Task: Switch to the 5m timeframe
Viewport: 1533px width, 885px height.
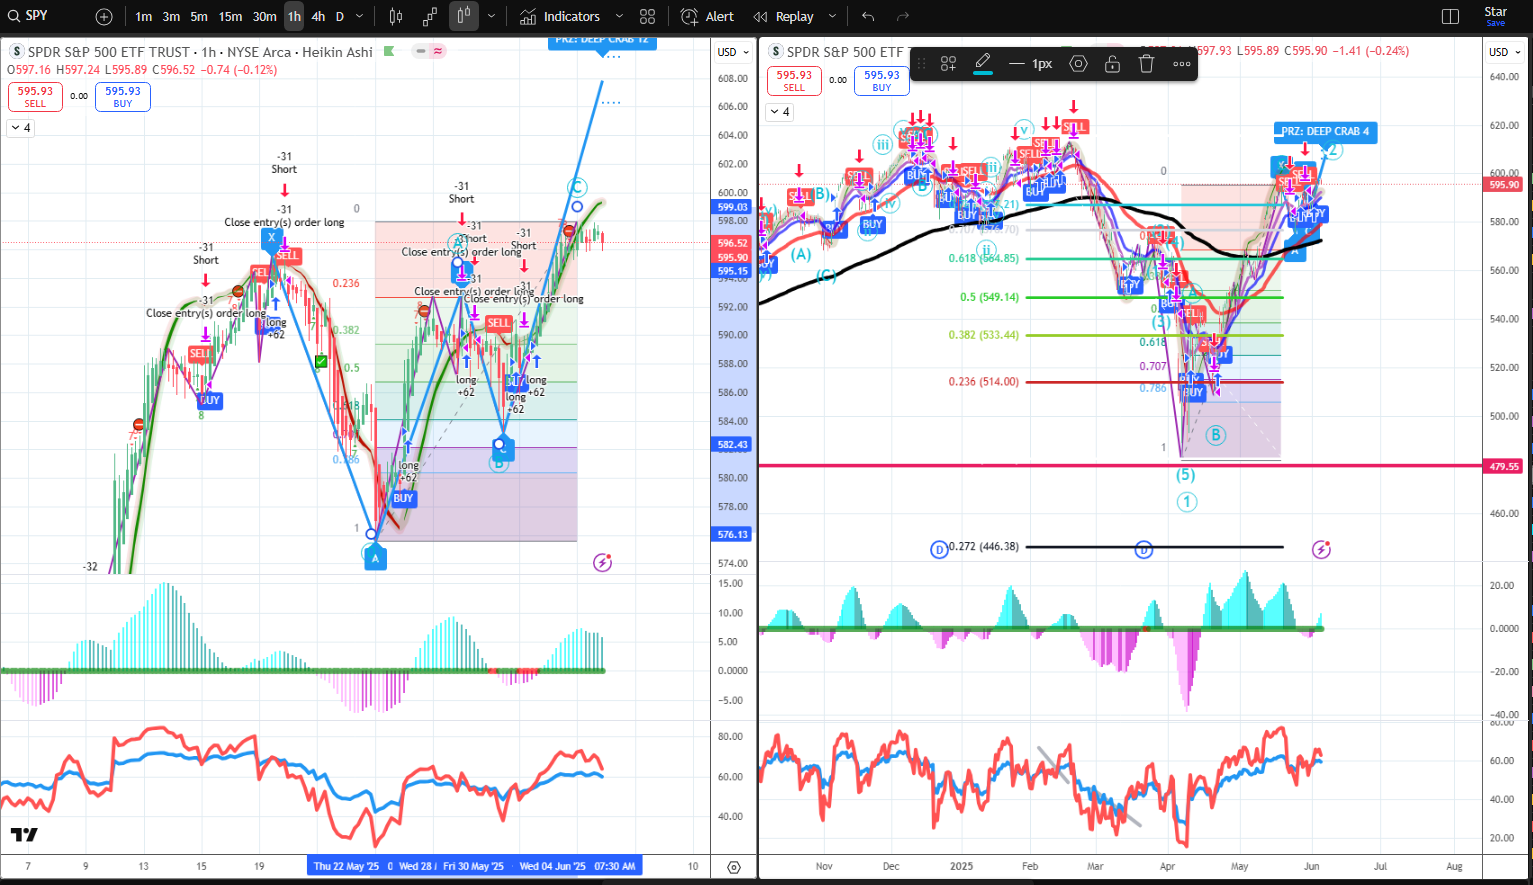Action: coord(199,17)
